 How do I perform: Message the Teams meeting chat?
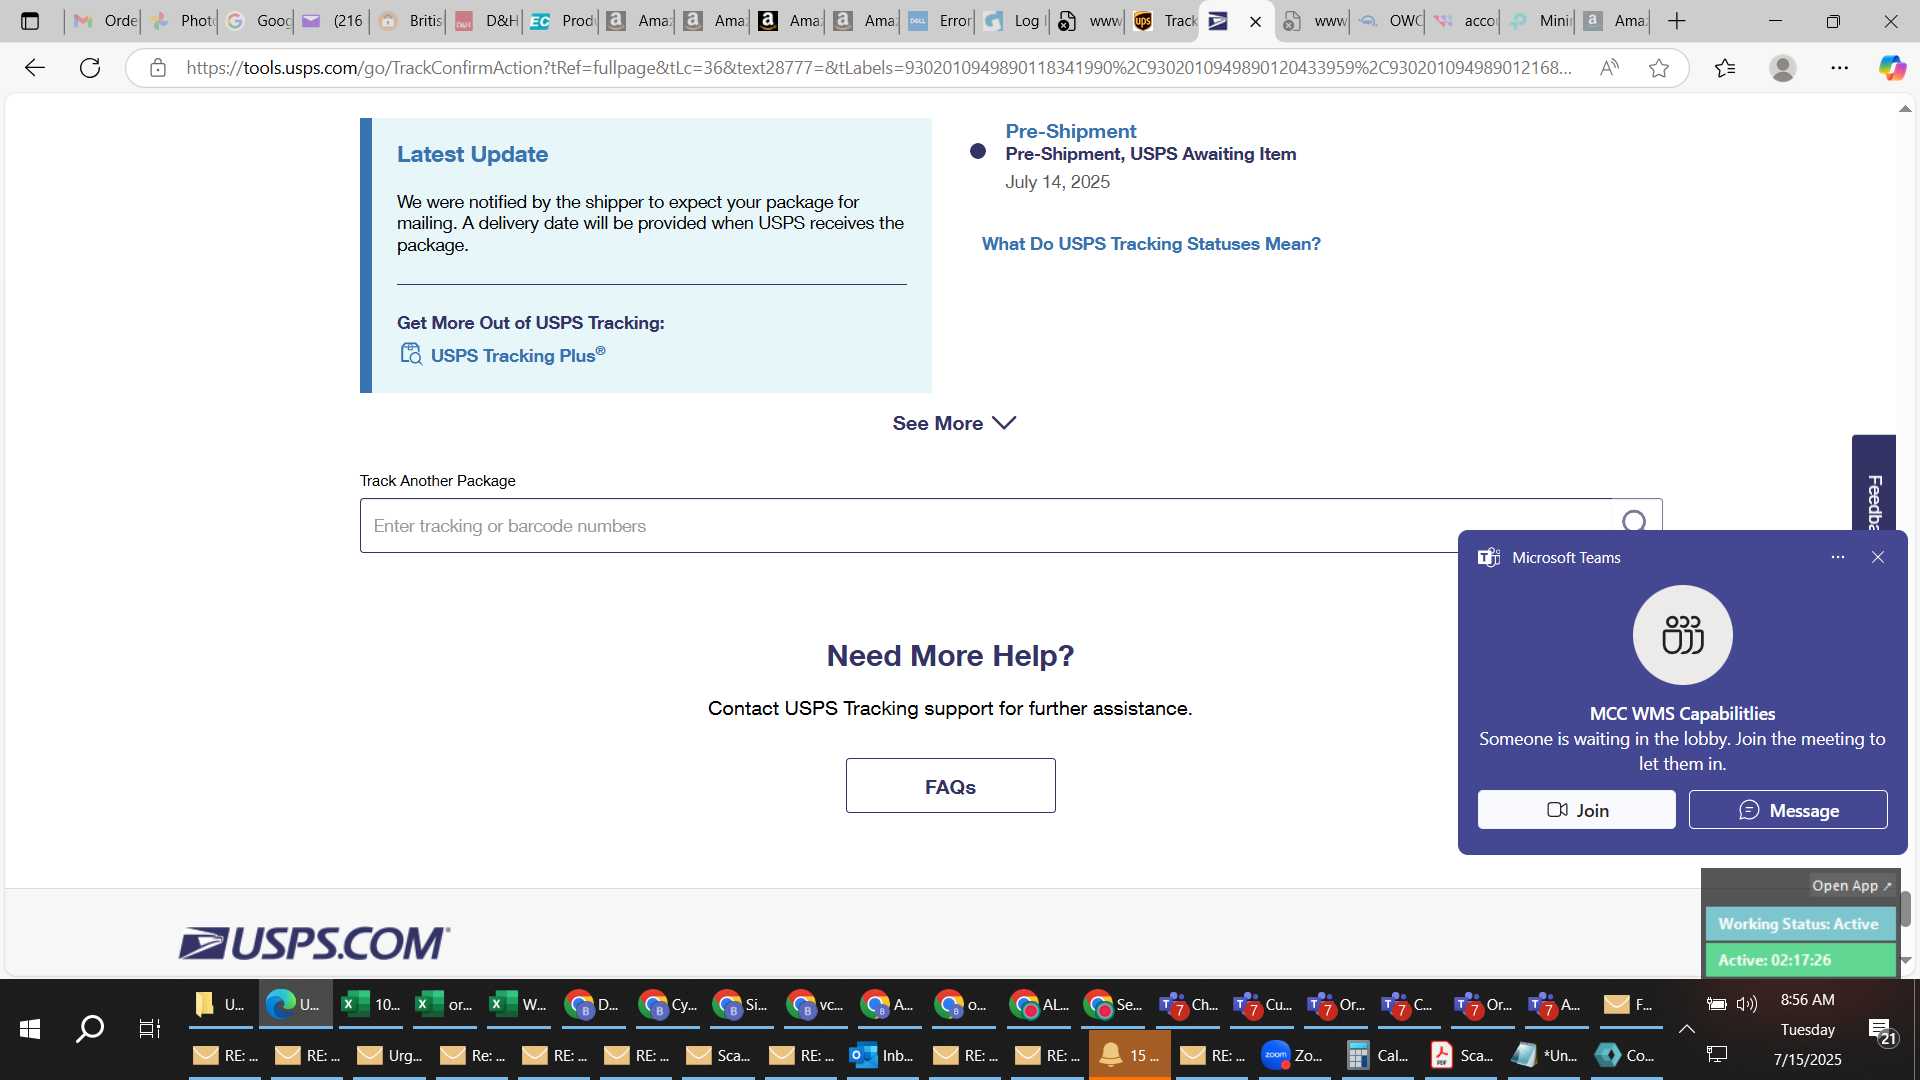[x=1788, y=810]
